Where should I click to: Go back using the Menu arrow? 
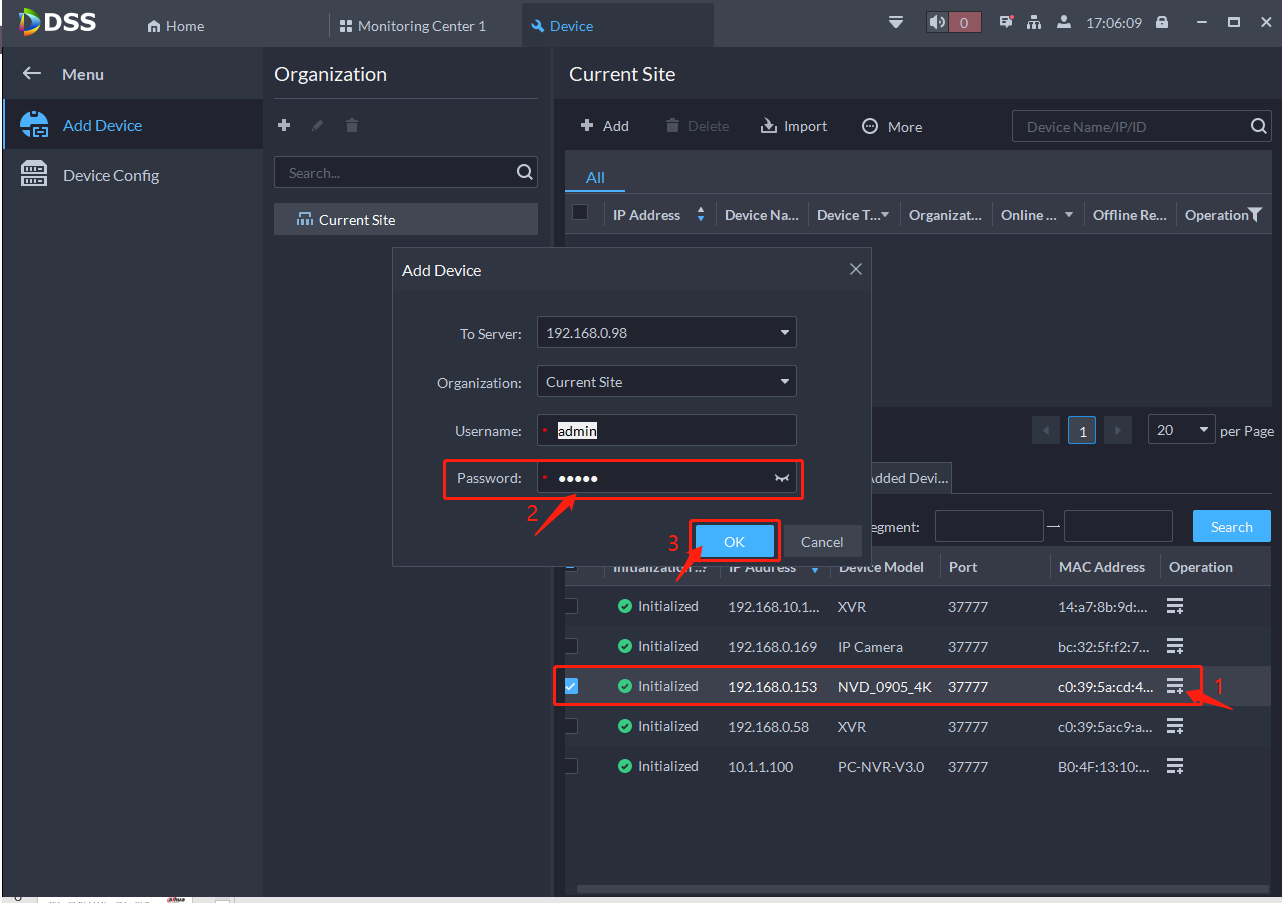pos(32,73)
